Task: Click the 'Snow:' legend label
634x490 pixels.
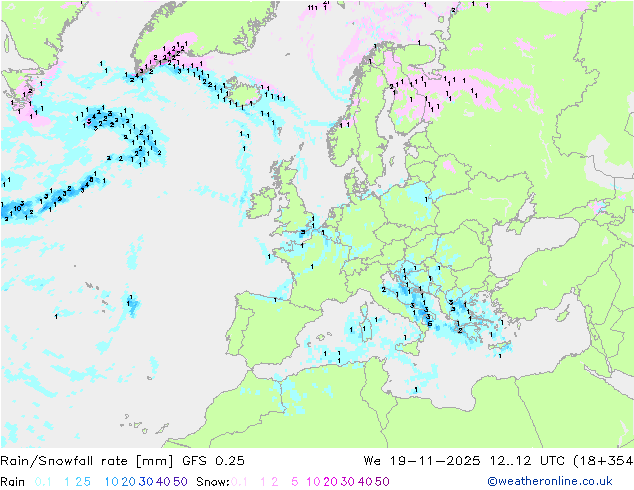Action: point(213,482)
